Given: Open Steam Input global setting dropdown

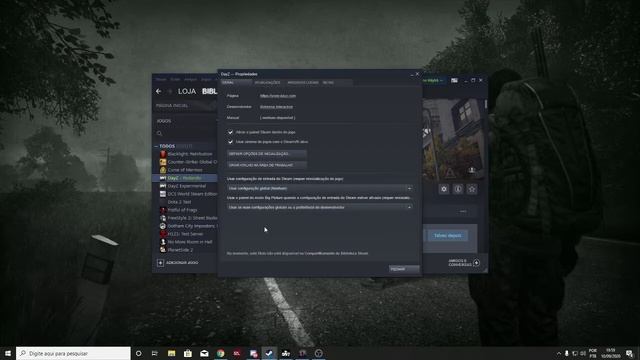Looking at the screenshot, I should [x=320, y=189].
